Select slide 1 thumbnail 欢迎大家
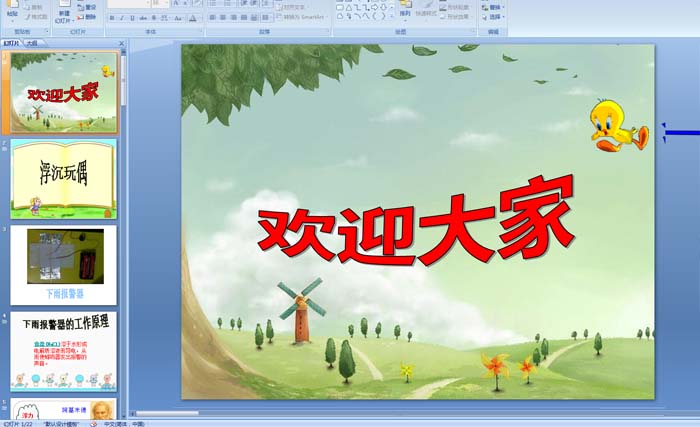 coord(64,92)
